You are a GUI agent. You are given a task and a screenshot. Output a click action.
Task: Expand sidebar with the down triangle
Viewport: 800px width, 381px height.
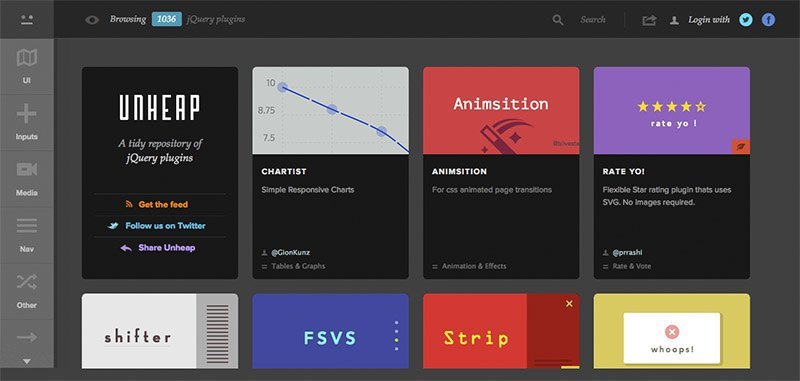[x=27, y=361]
